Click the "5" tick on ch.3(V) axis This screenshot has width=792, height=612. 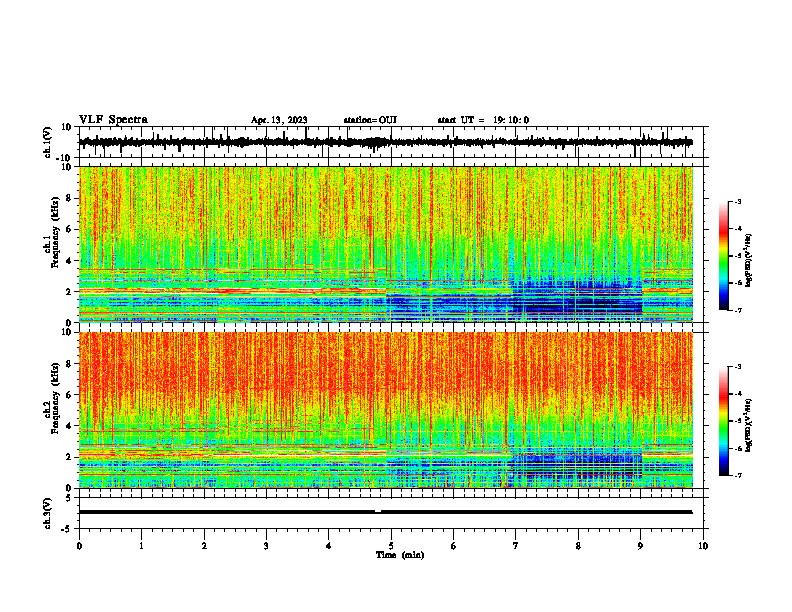coord(70,497)
